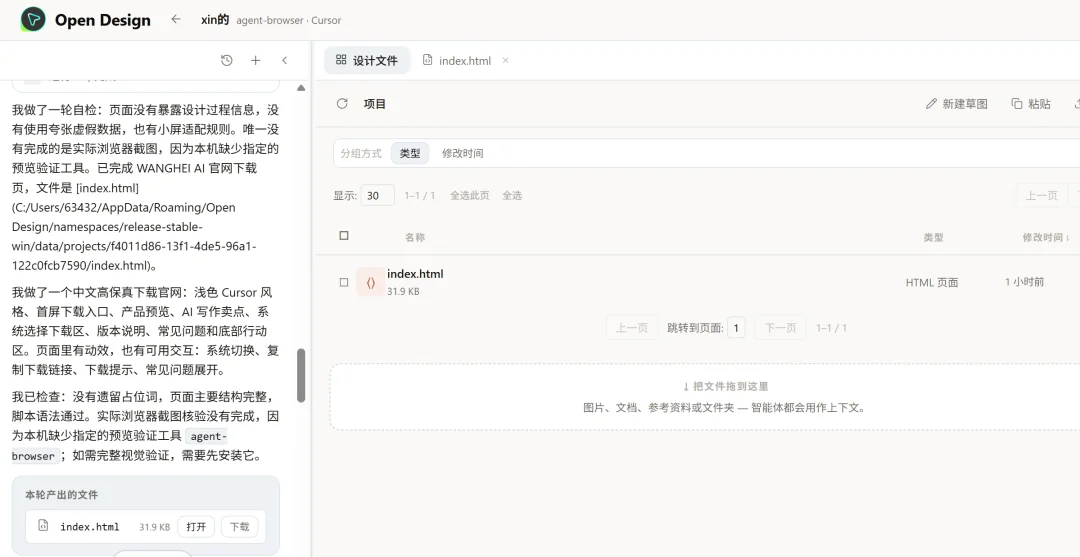Sort by the 类型 column header

pyautogui.click(x=933, y=238)
